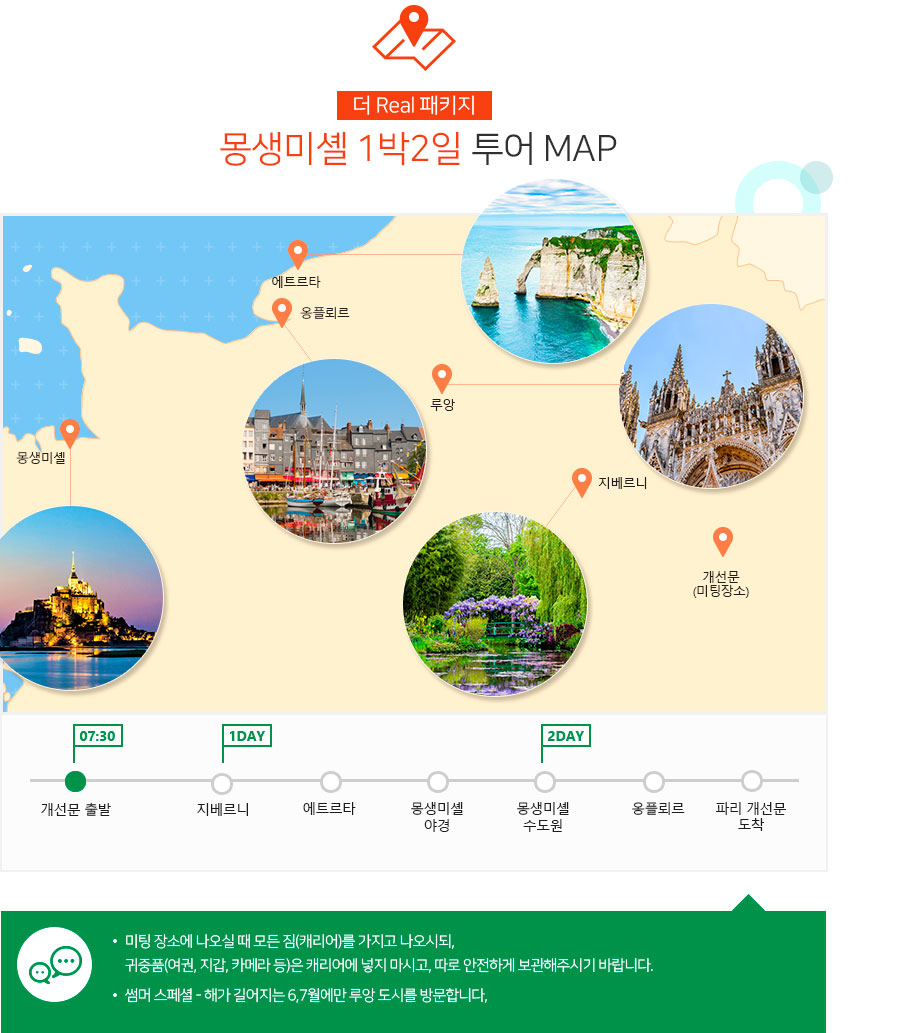Viewport: 900px width, 1033px height.
Task: Click the 귀중품 safekeeping notice line
Action: (389, 965)
